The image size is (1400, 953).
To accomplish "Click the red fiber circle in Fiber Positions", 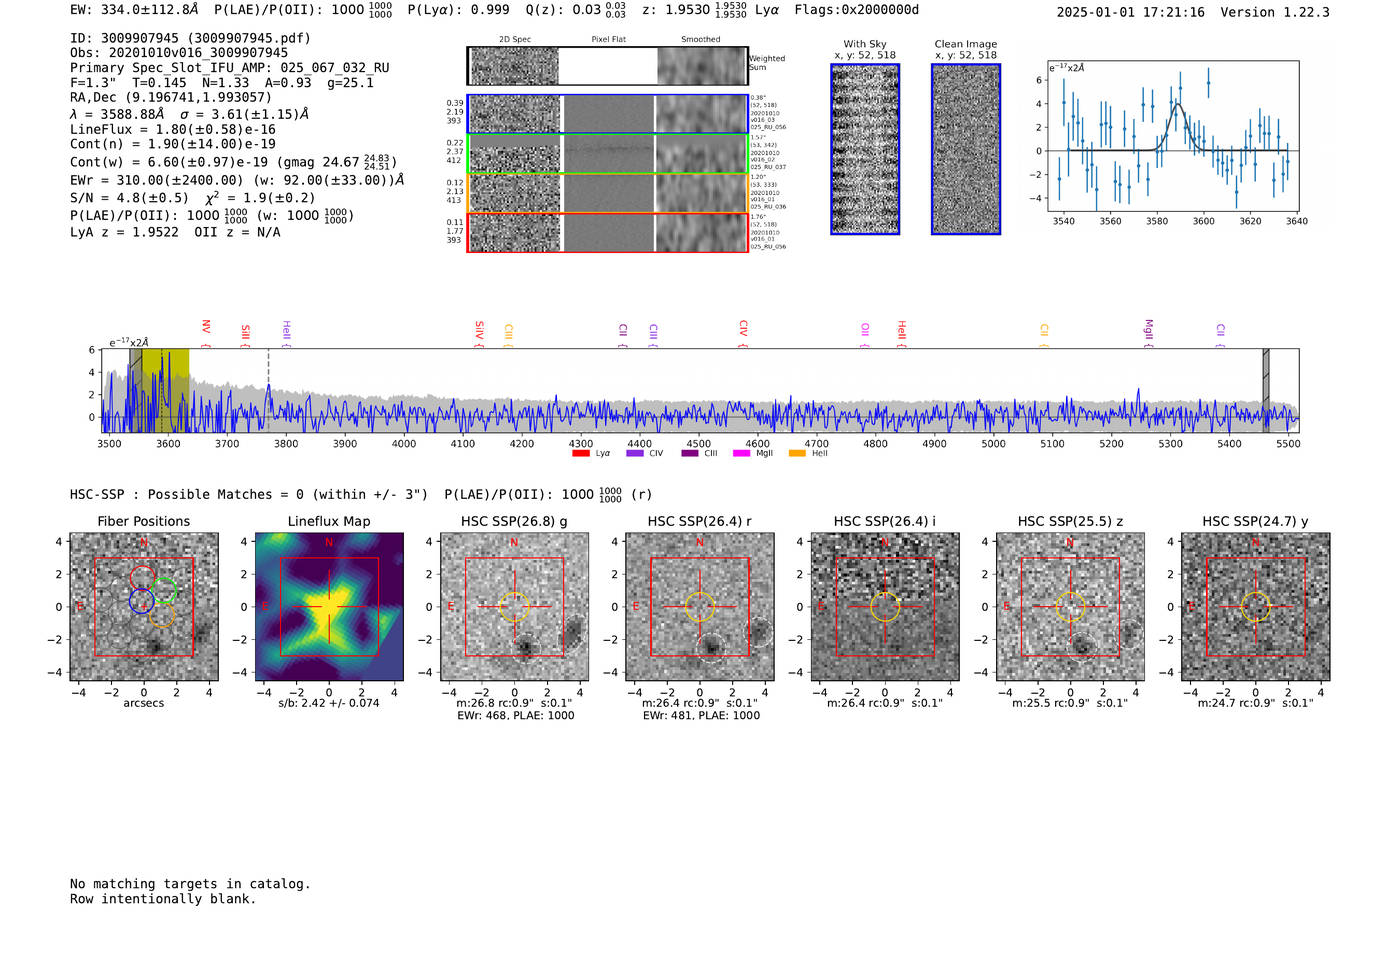I will pos(142,578).
